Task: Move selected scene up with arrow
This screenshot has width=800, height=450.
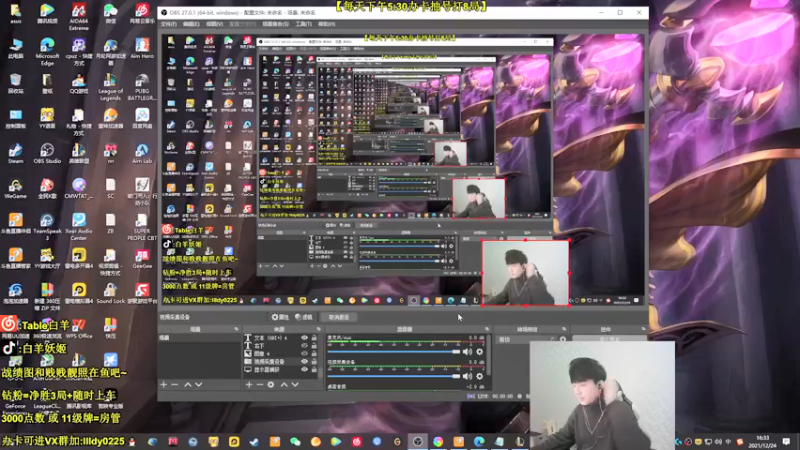Action: pyautogui.click(x=187, y=384)
